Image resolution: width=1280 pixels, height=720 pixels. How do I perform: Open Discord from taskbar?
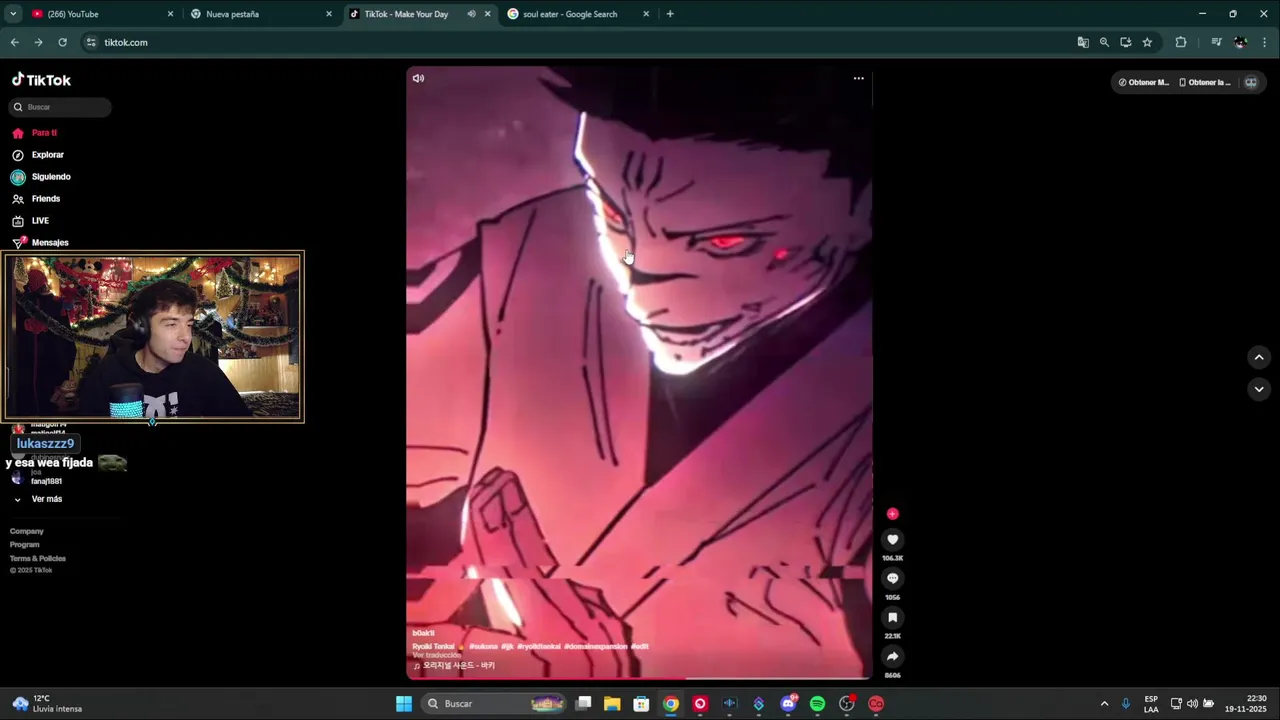pyautogui.click(x=788, y=704)
